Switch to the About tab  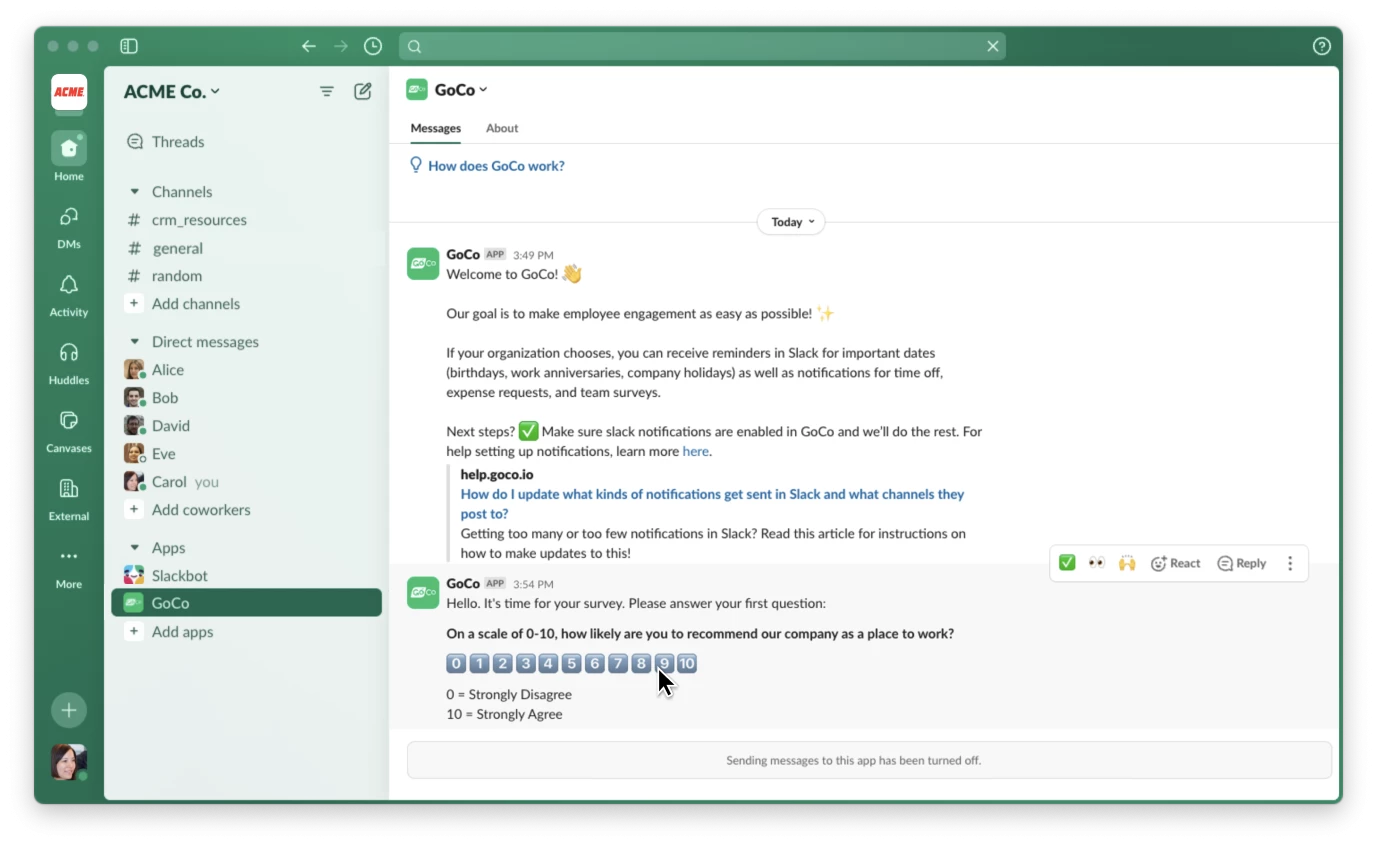pos(502,128)
